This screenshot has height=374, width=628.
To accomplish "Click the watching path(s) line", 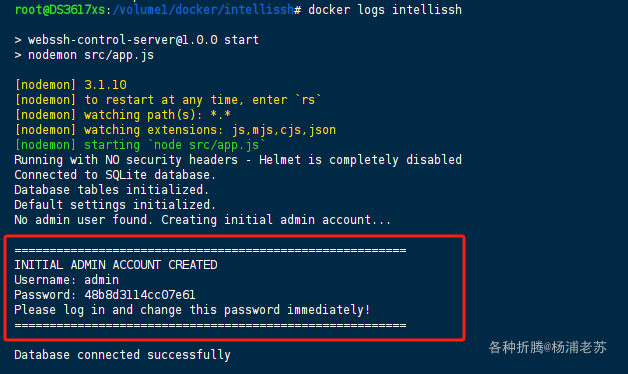I will 123,115.
